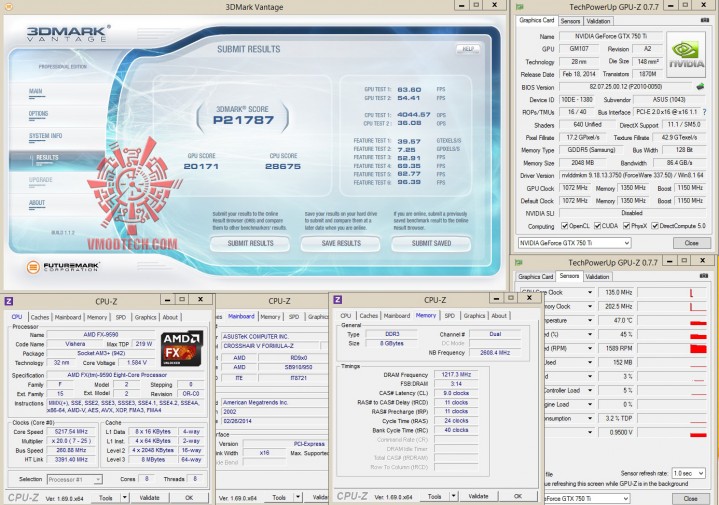Click the GPU-Z title bar icon in top window
Screen dimensions: 719x505
coord(520,7)
